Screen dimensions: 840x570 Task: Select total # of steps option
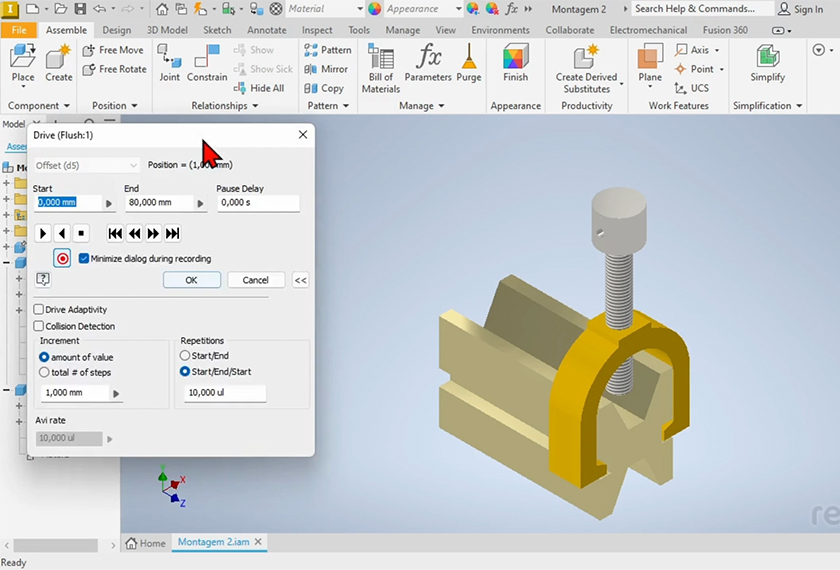[x=45, y=372]
